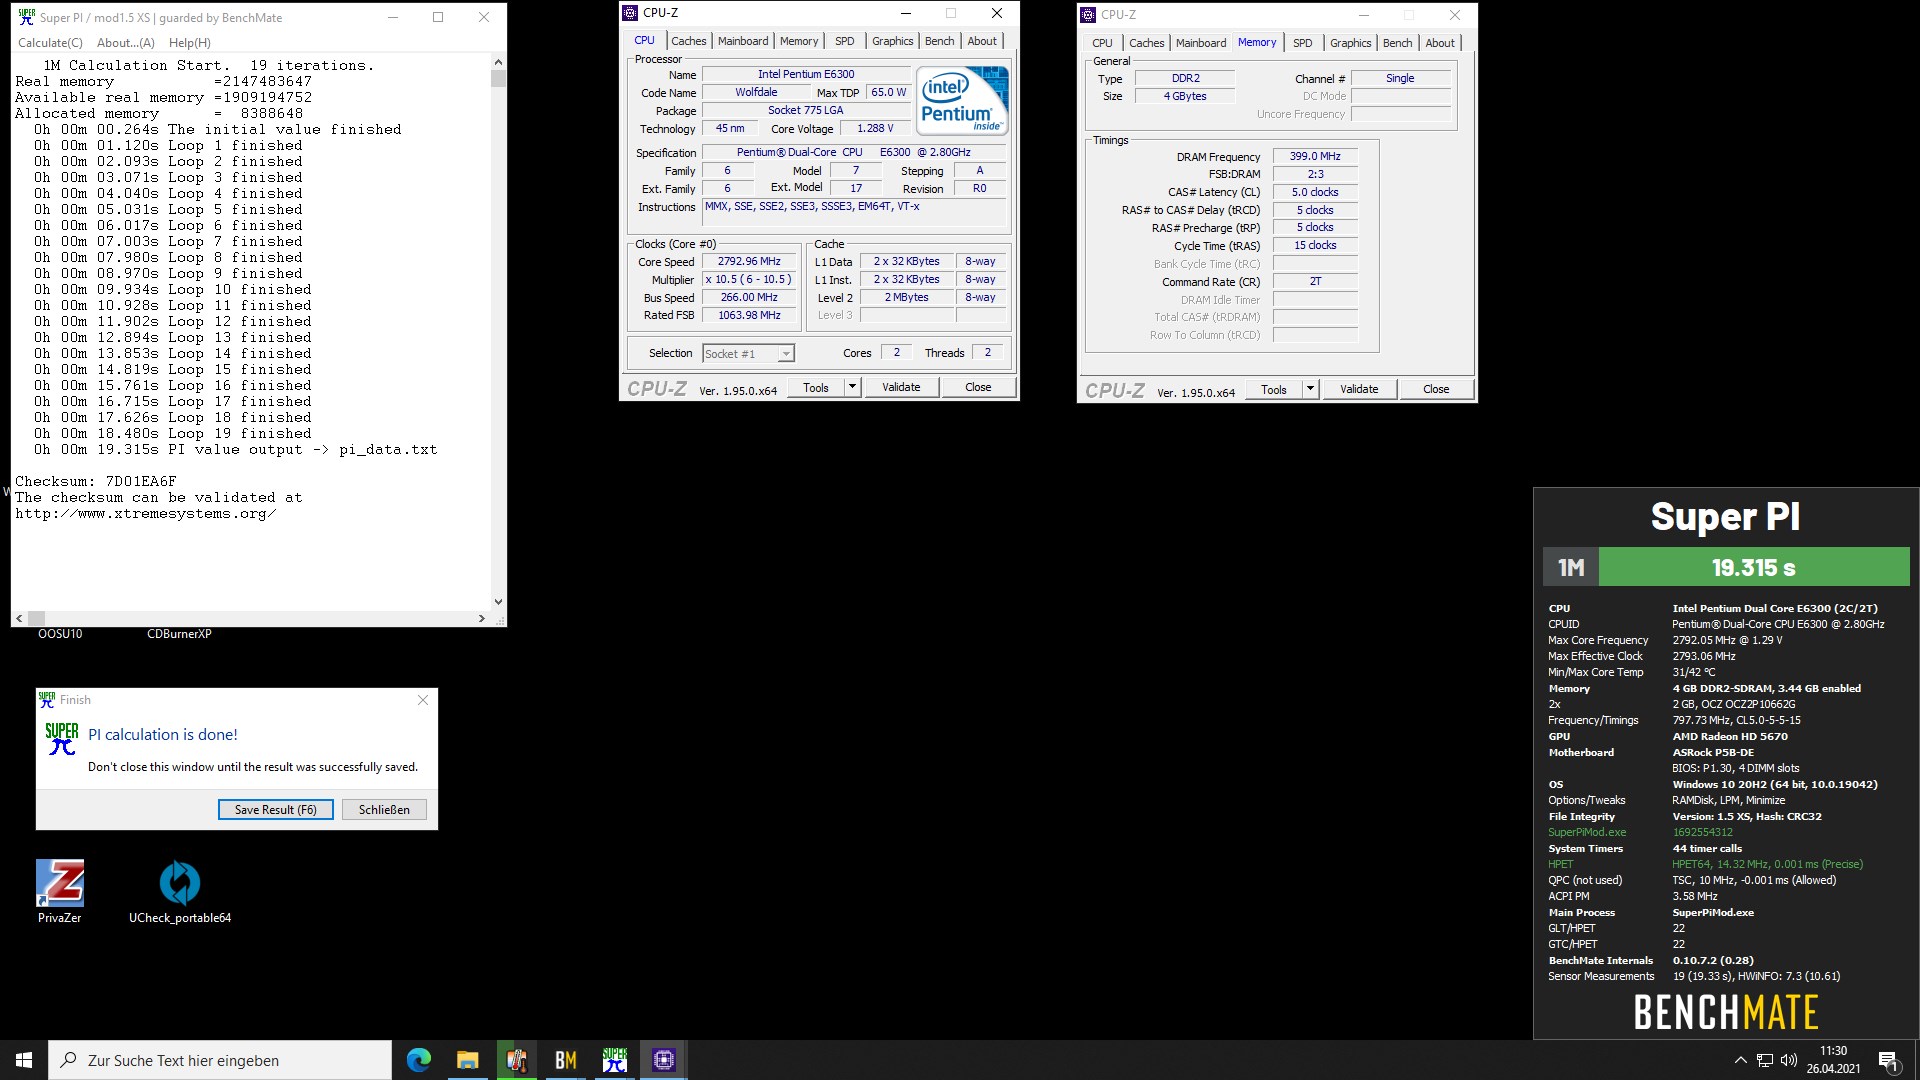Click multiplier field x 10.5 in CPU-Z
The image size is (1920, 1080).
(748, 280)
